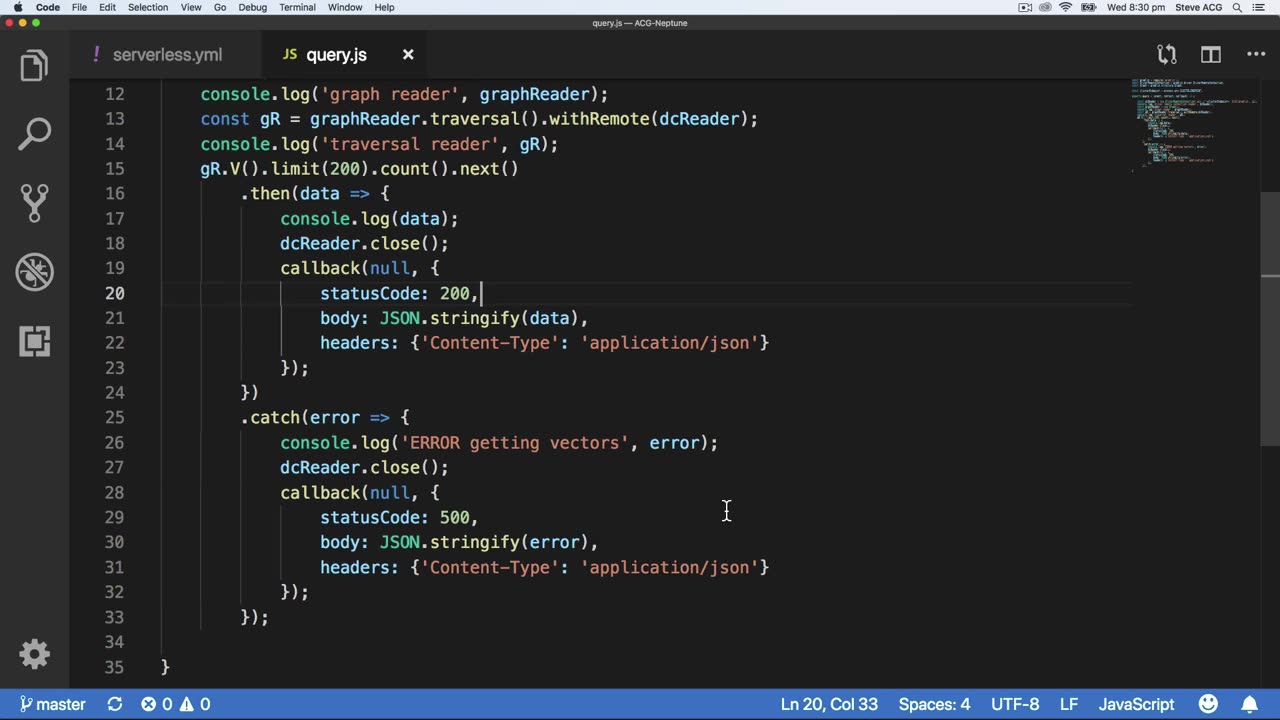The image size is (1280, 720).
Task: Change the JavaScript language mode
Action: click(x=1136, y=704)
